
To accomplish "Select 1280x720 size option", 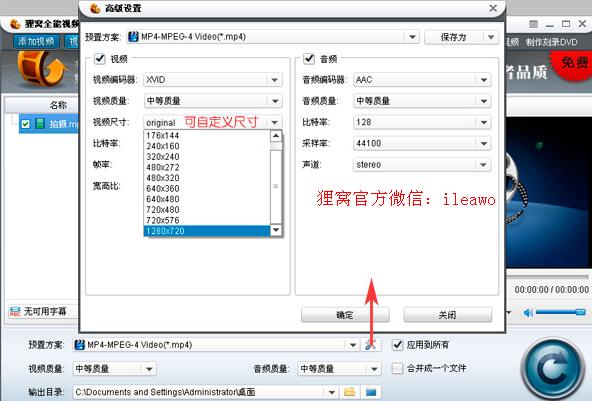I will tap(207, 231).
